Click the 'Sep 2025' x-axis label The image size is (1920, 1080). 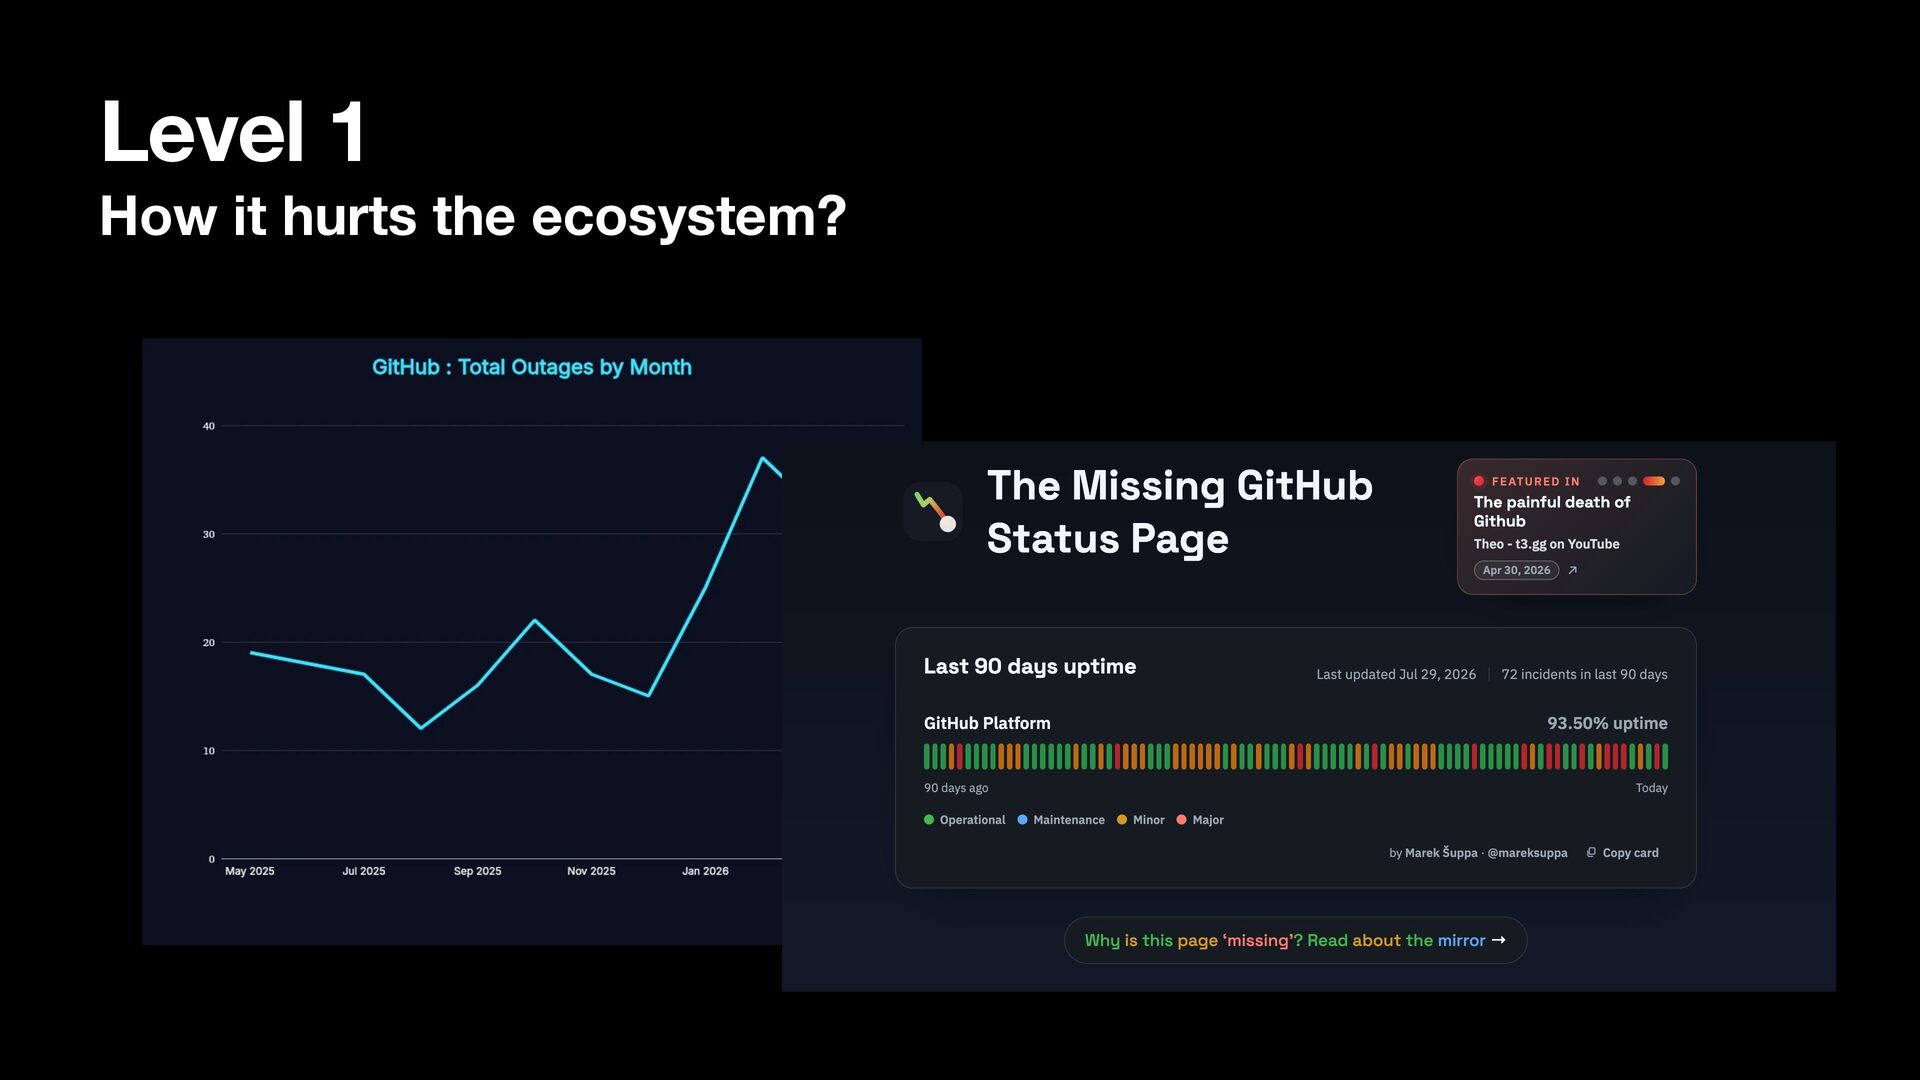click(478, 871)
